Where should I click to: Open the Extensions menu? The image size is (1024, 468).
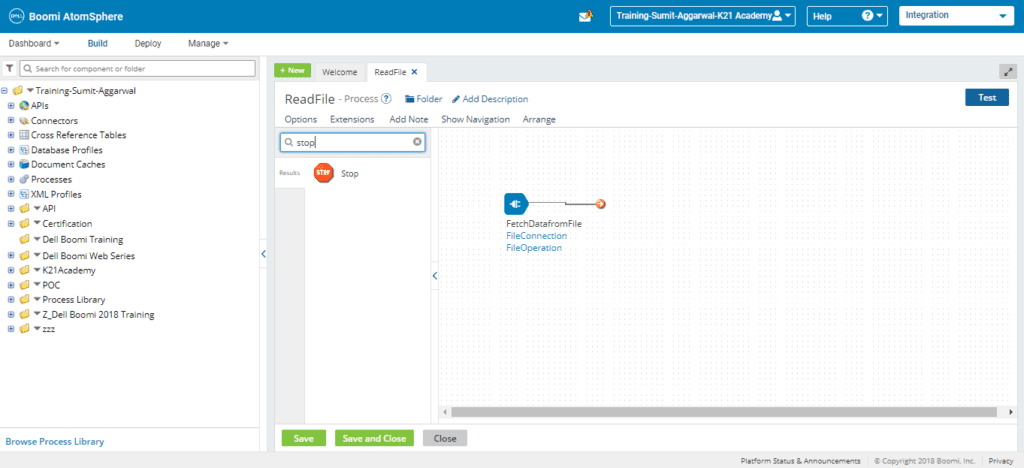click(x=352, y=119)
